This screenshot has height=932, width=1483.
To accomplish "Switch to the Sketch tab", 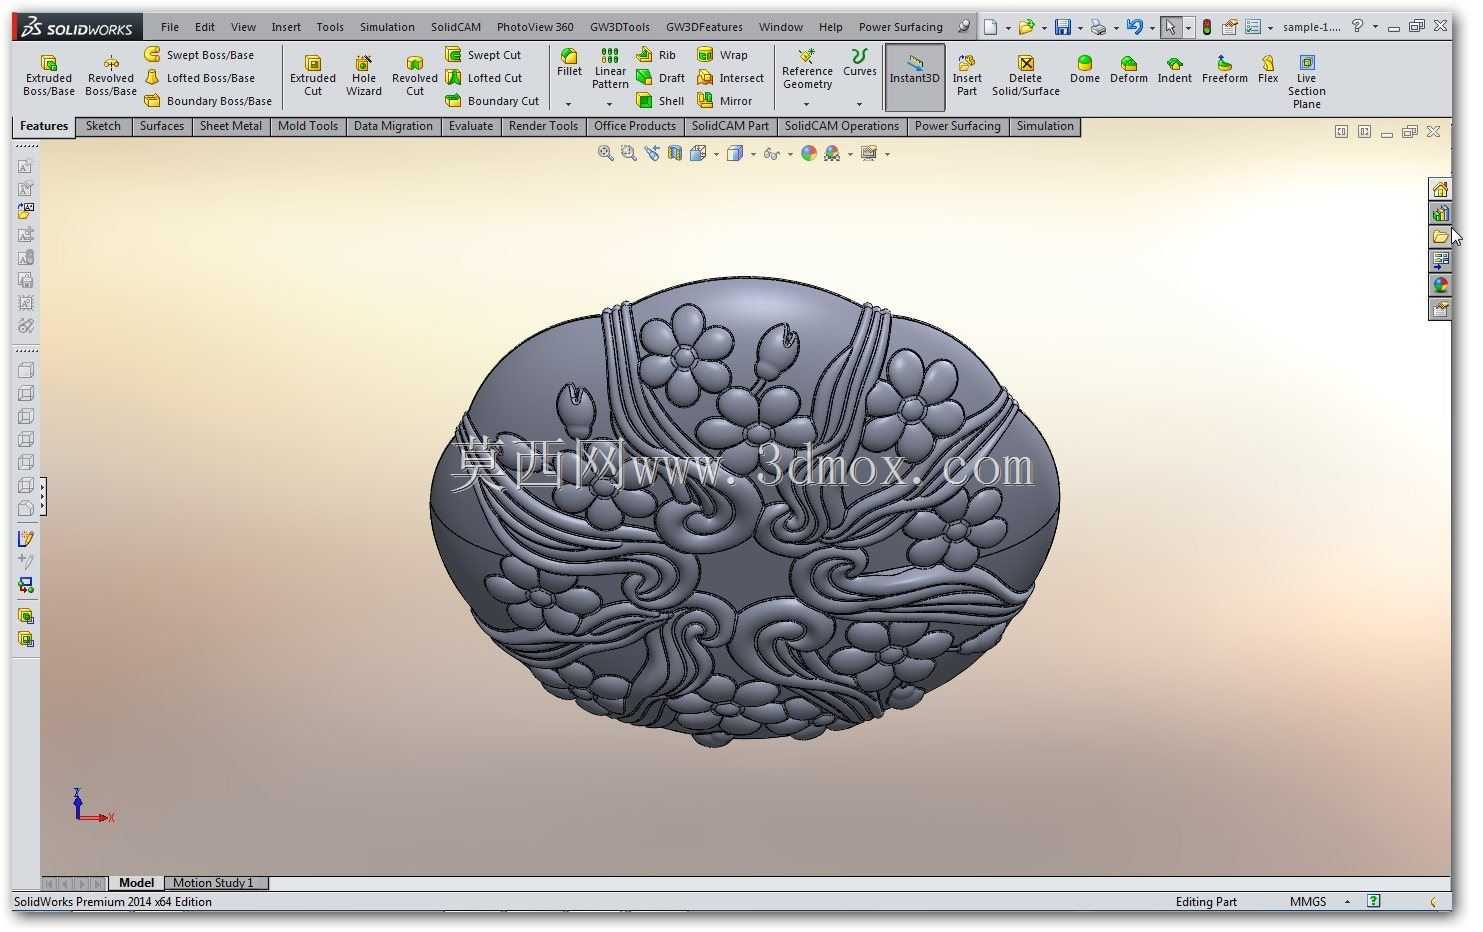I will pyautogui.click(x=103, y=126).
